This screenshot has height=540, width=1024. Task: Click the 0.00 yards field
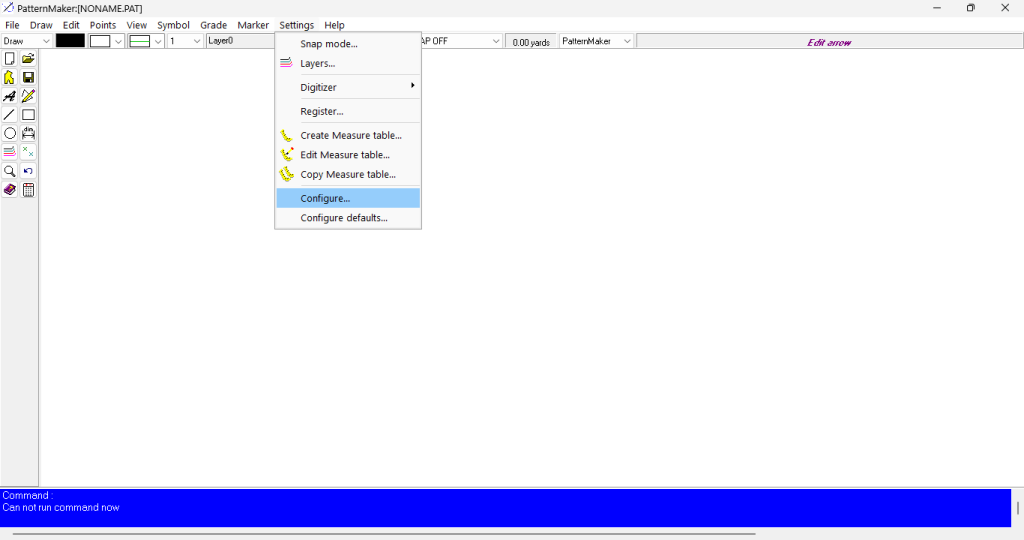pyautogui.click(x=531, y=42)
